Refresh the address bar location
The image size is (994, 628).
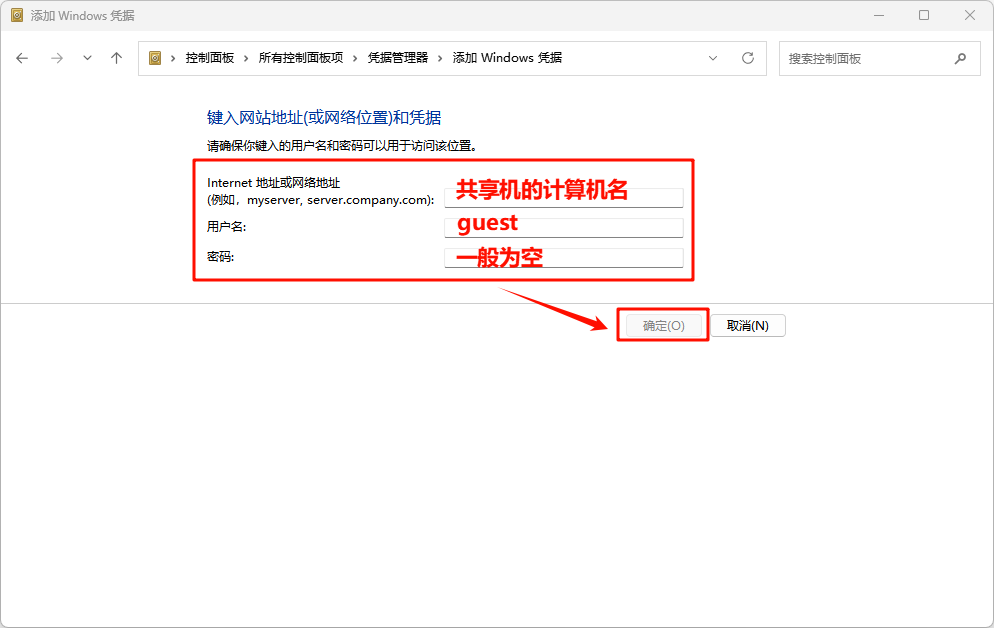[747, 58]
